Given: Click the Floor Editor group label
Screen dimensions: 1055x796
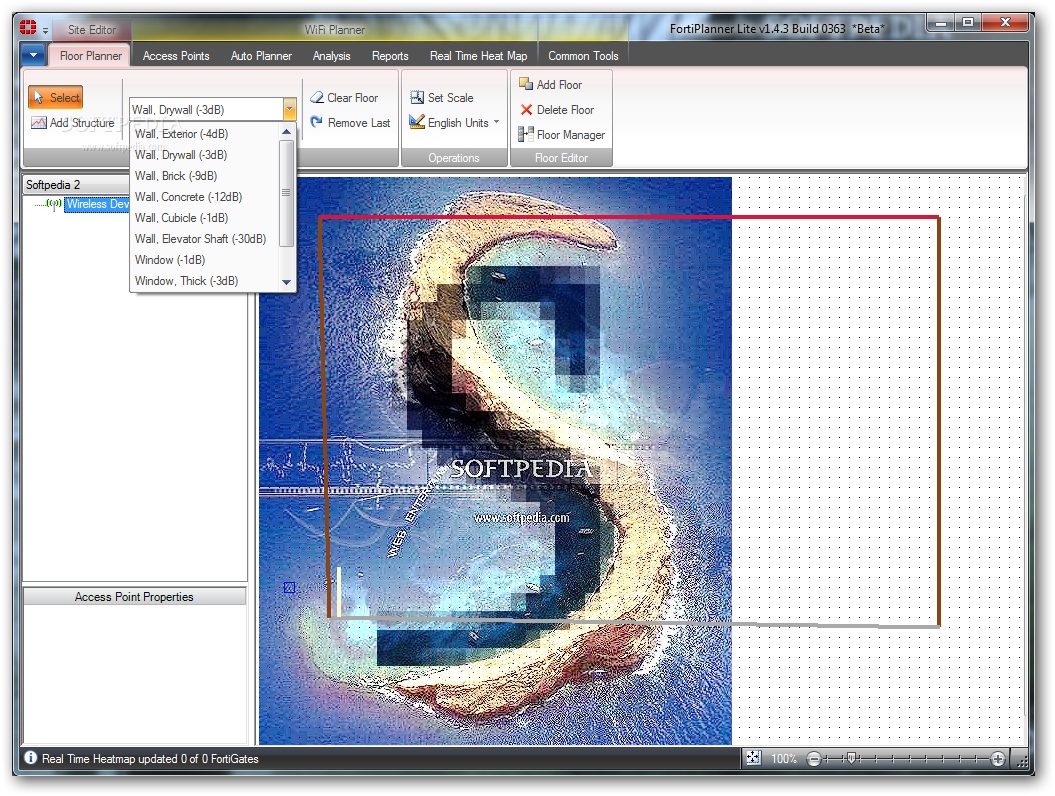Looking at the screenshot, I should (x=561, y=158).
